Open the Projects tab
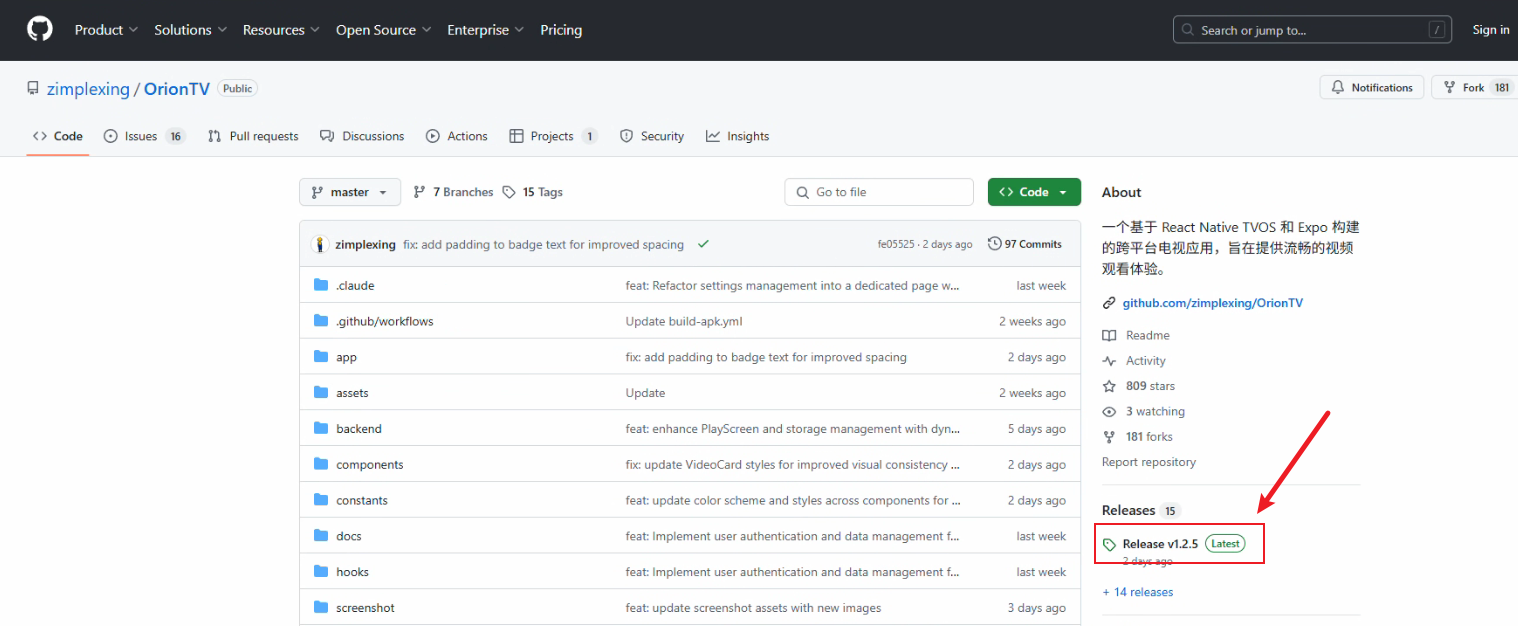Image resolution: width=1518 pixels, height=626 pixels. pos(553,136)
